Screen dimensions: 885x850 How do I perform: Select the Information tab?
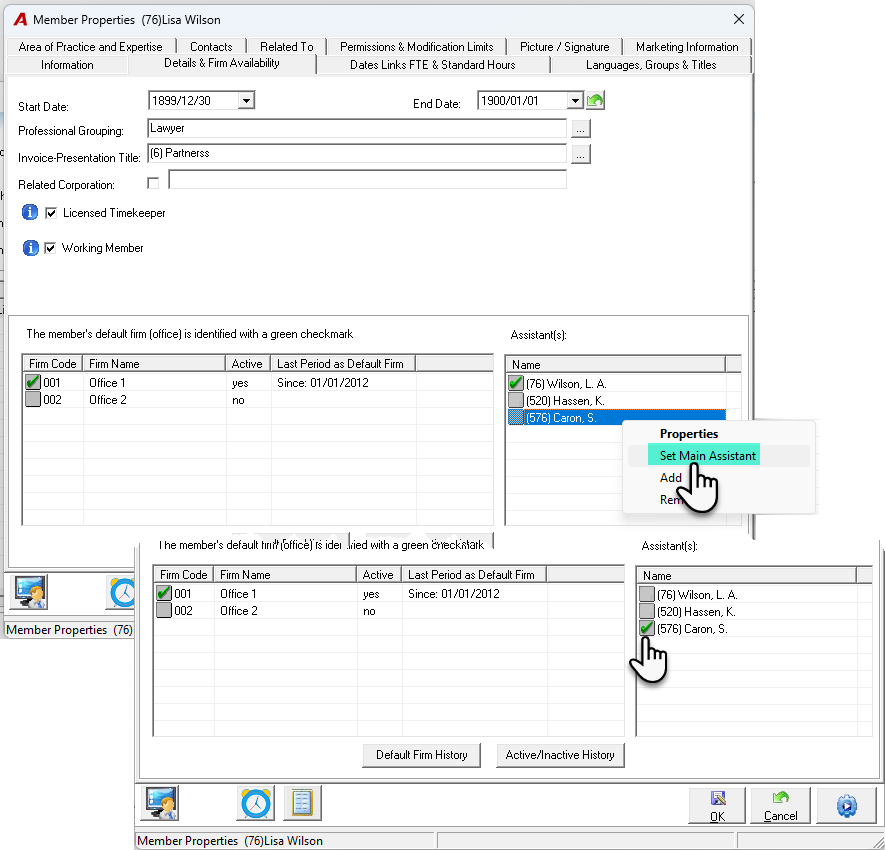coord(67,65)
